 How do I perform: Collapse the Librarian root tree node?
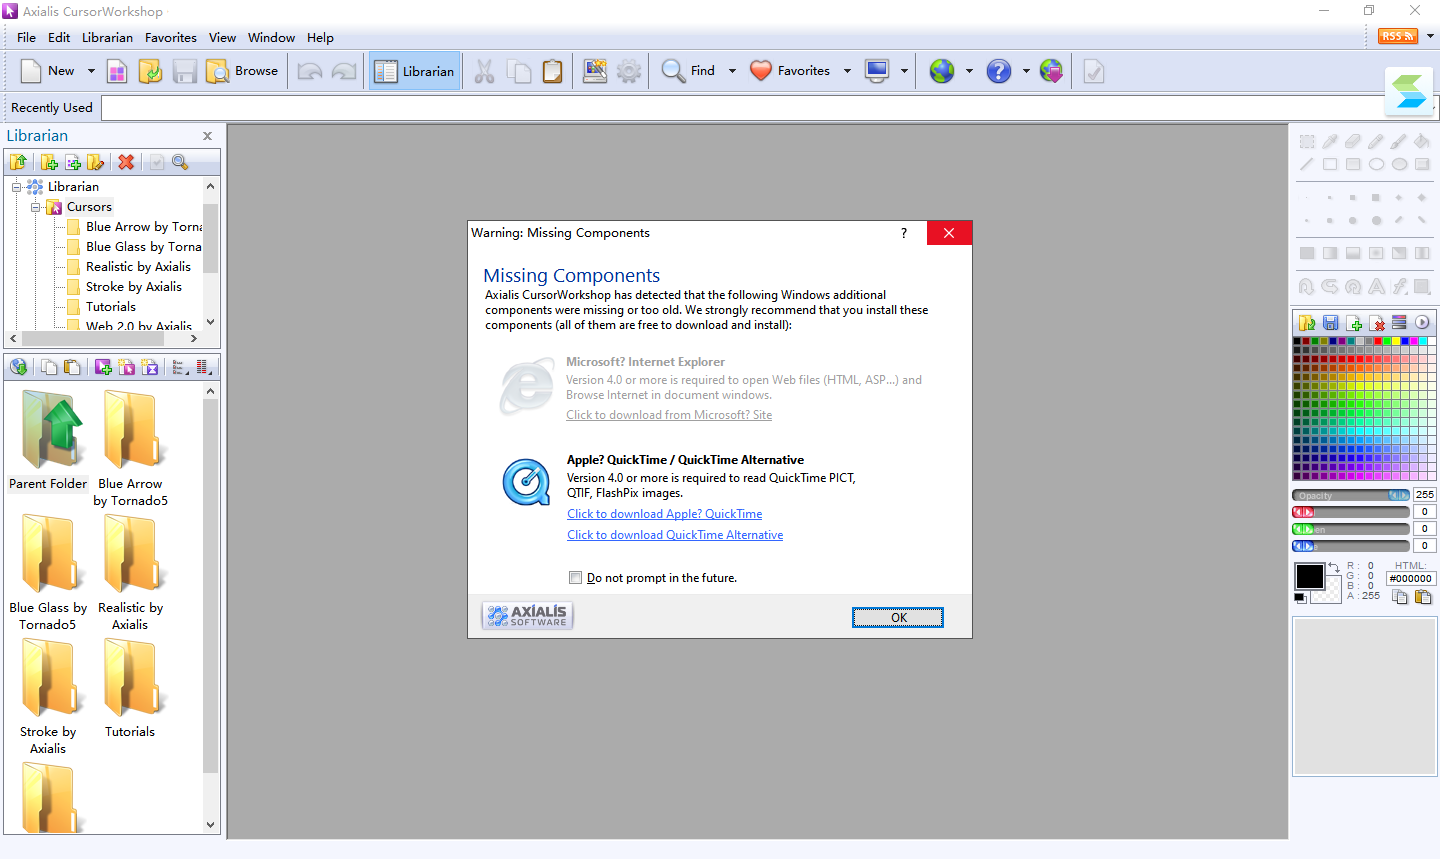pos(16,187)
